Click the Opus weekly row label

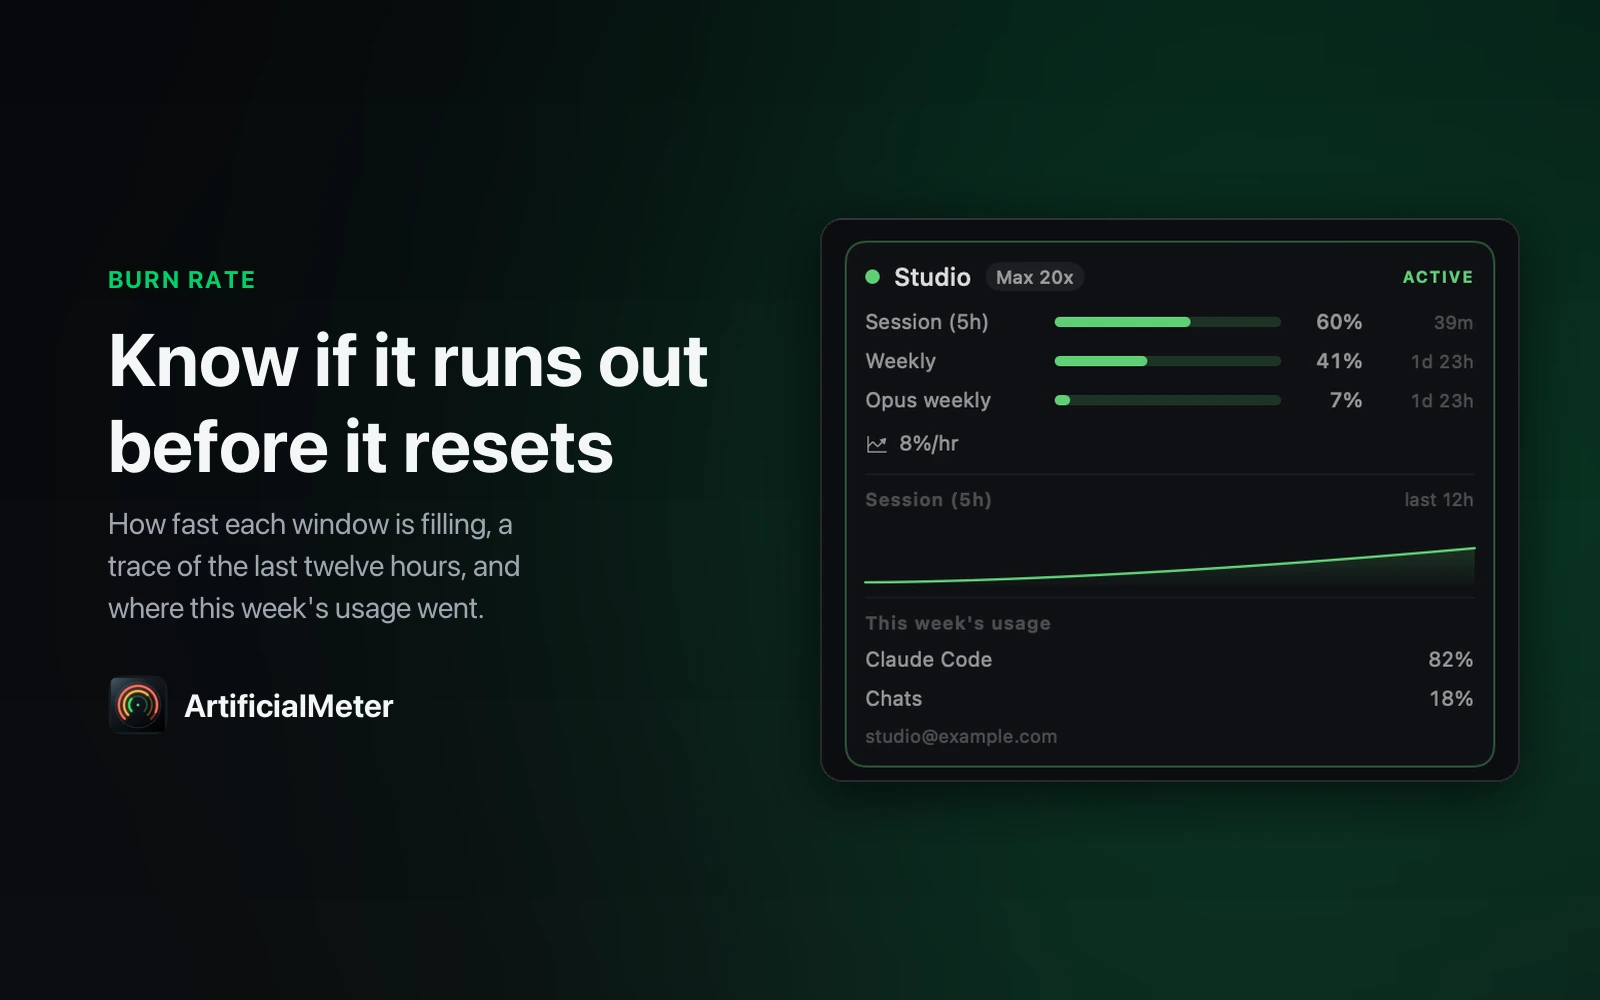coord(928,400)
